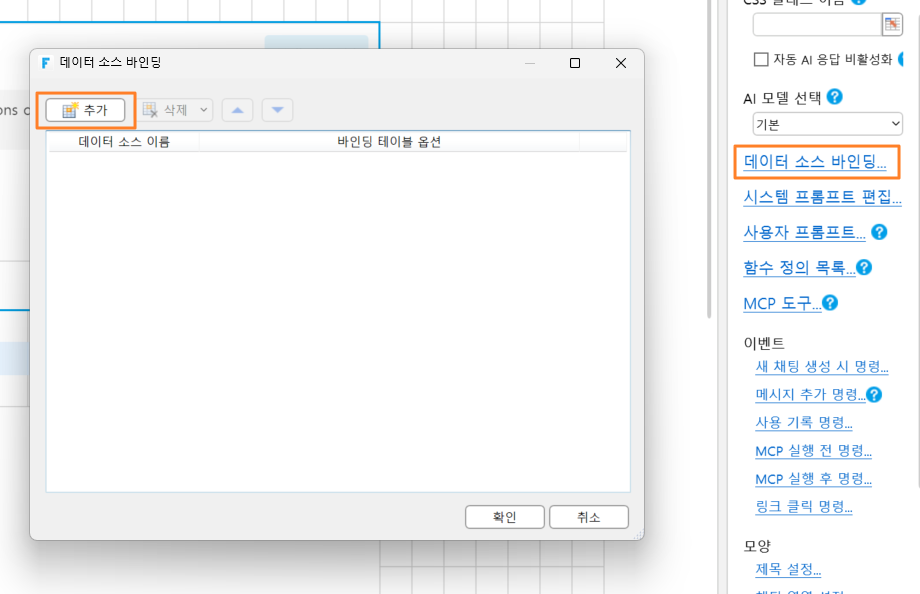The height and width of the screenshot is (594, 920).
Task: Close the 데이터 소스 바인딩 dialog
Action: coord(621,63)
